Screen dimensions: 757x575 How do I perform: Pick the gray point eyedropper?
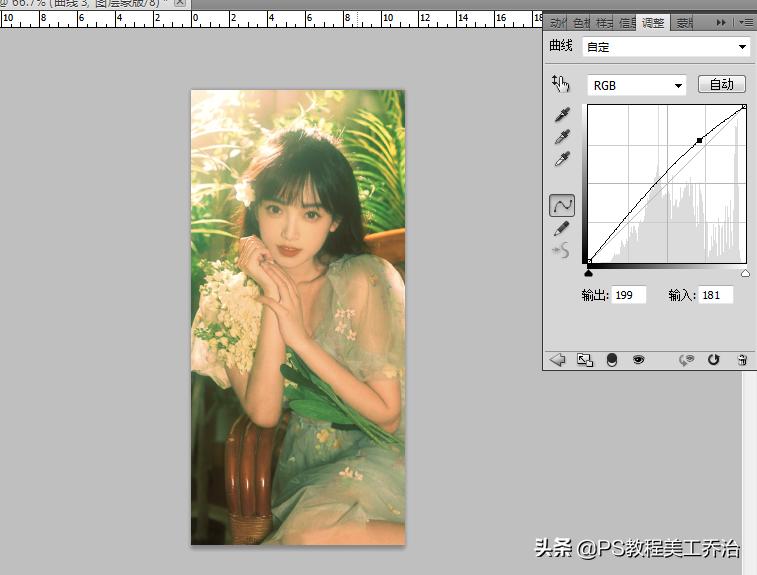[562, 137]
